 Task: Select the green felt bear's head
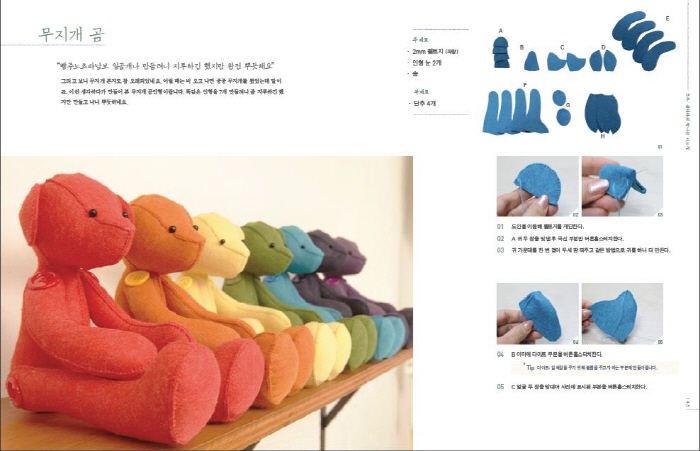click(x=267, y=248)
